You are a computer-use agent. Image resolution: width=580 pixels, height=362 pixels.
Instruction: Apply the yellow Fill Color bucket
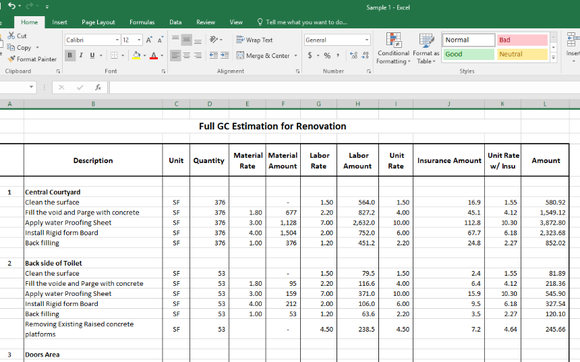tap(136, 55)
